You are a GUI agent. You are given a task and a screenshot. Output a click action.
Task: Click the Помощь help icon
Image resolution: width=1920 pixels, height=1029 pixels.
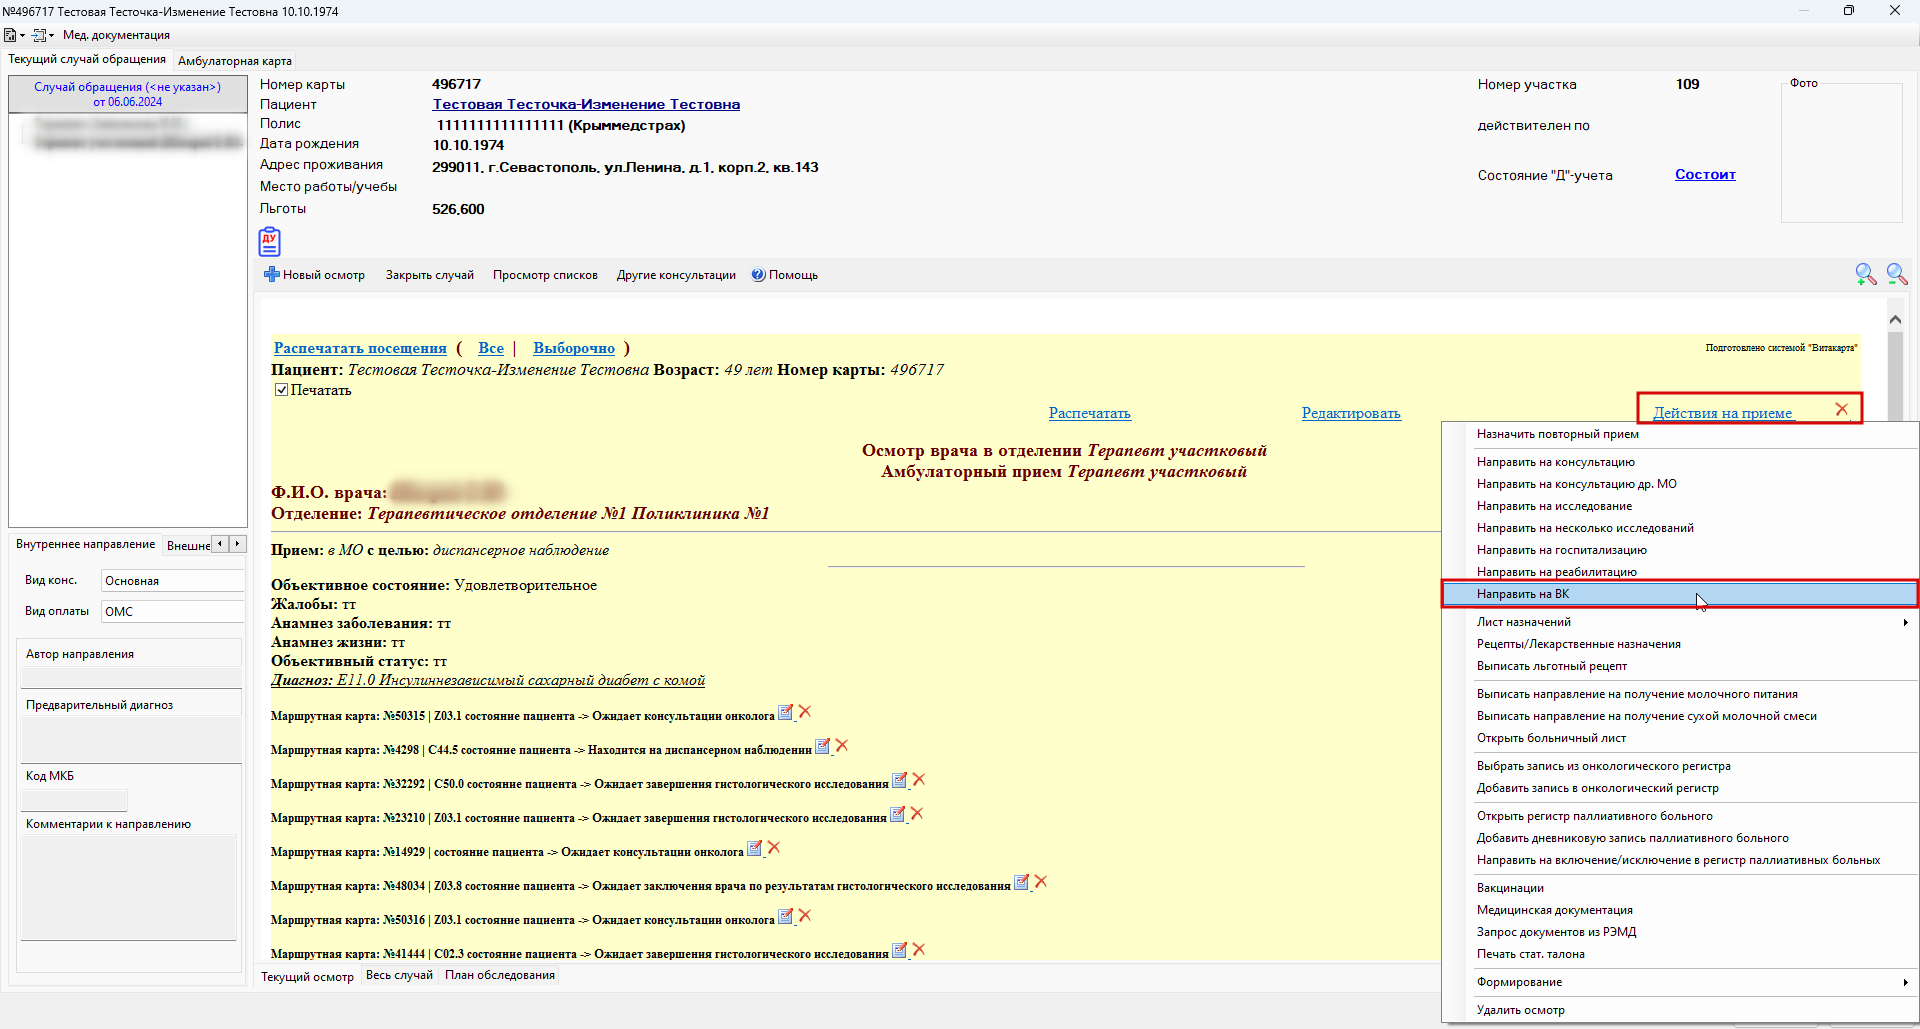click(x=758, y=275)
